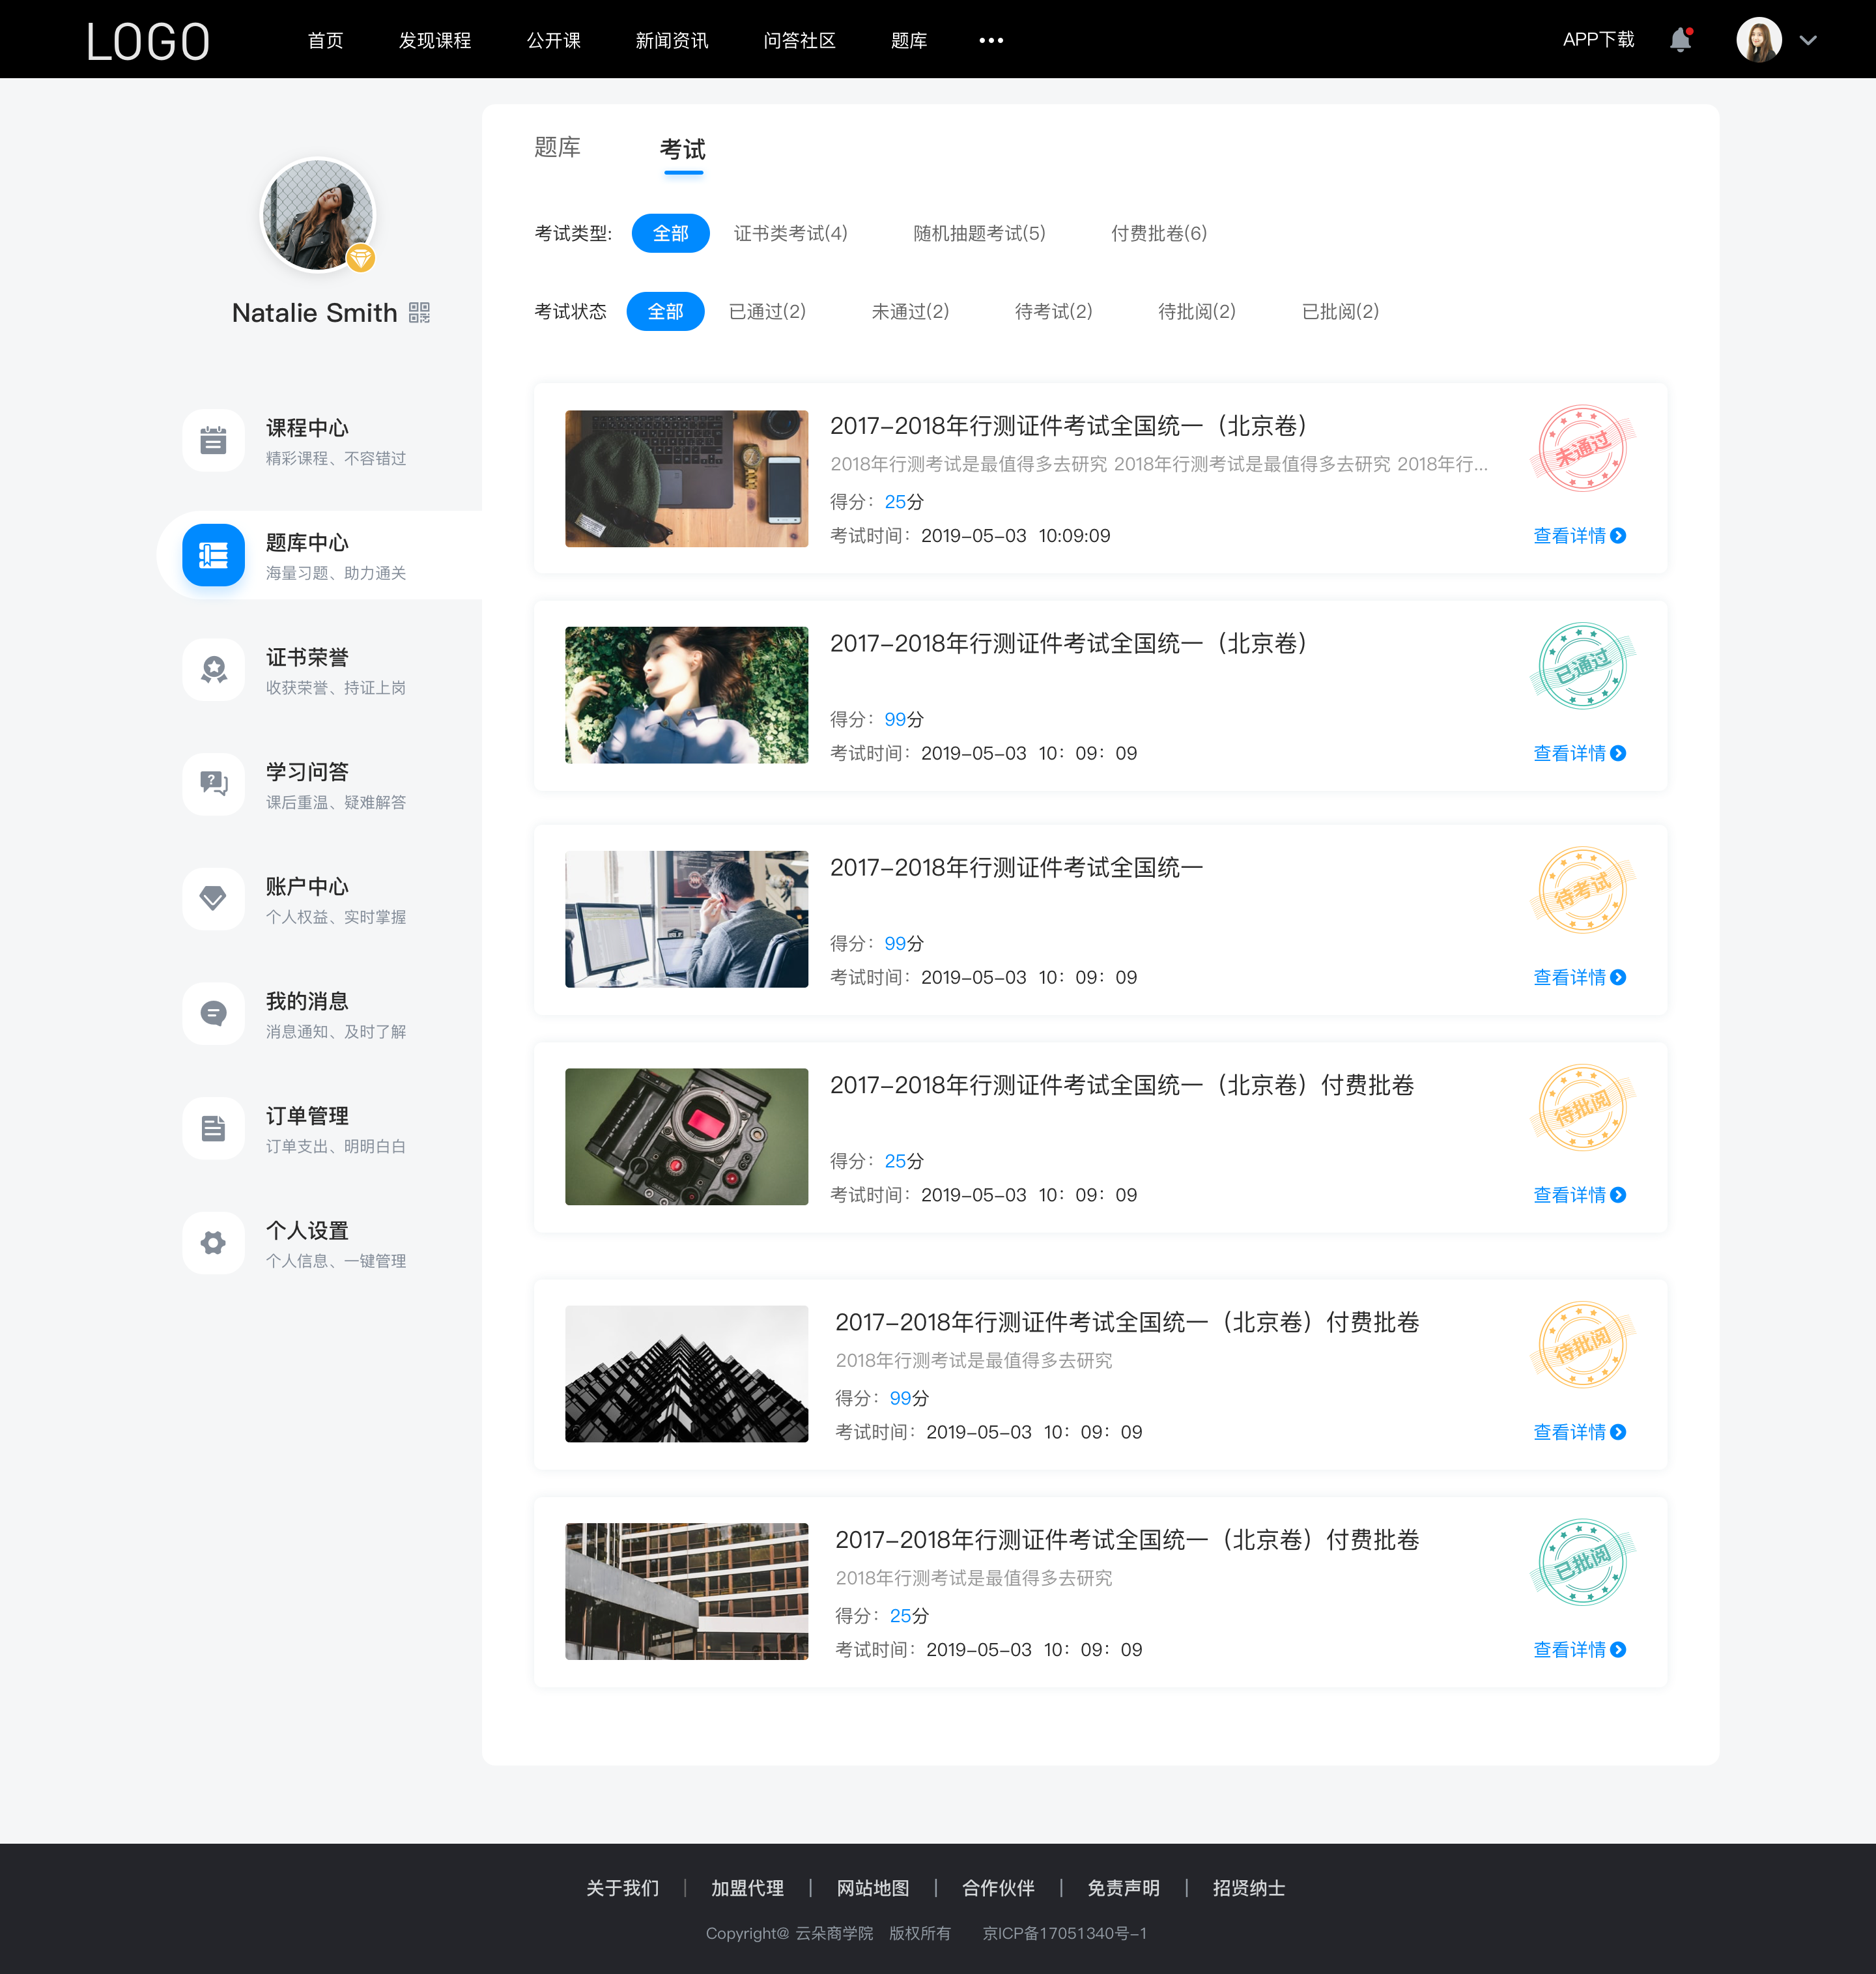Screen dimensions: 1876x1974
Task: Click the 我的消息 sidebar icon
Action: click(x=212, y=1015)
